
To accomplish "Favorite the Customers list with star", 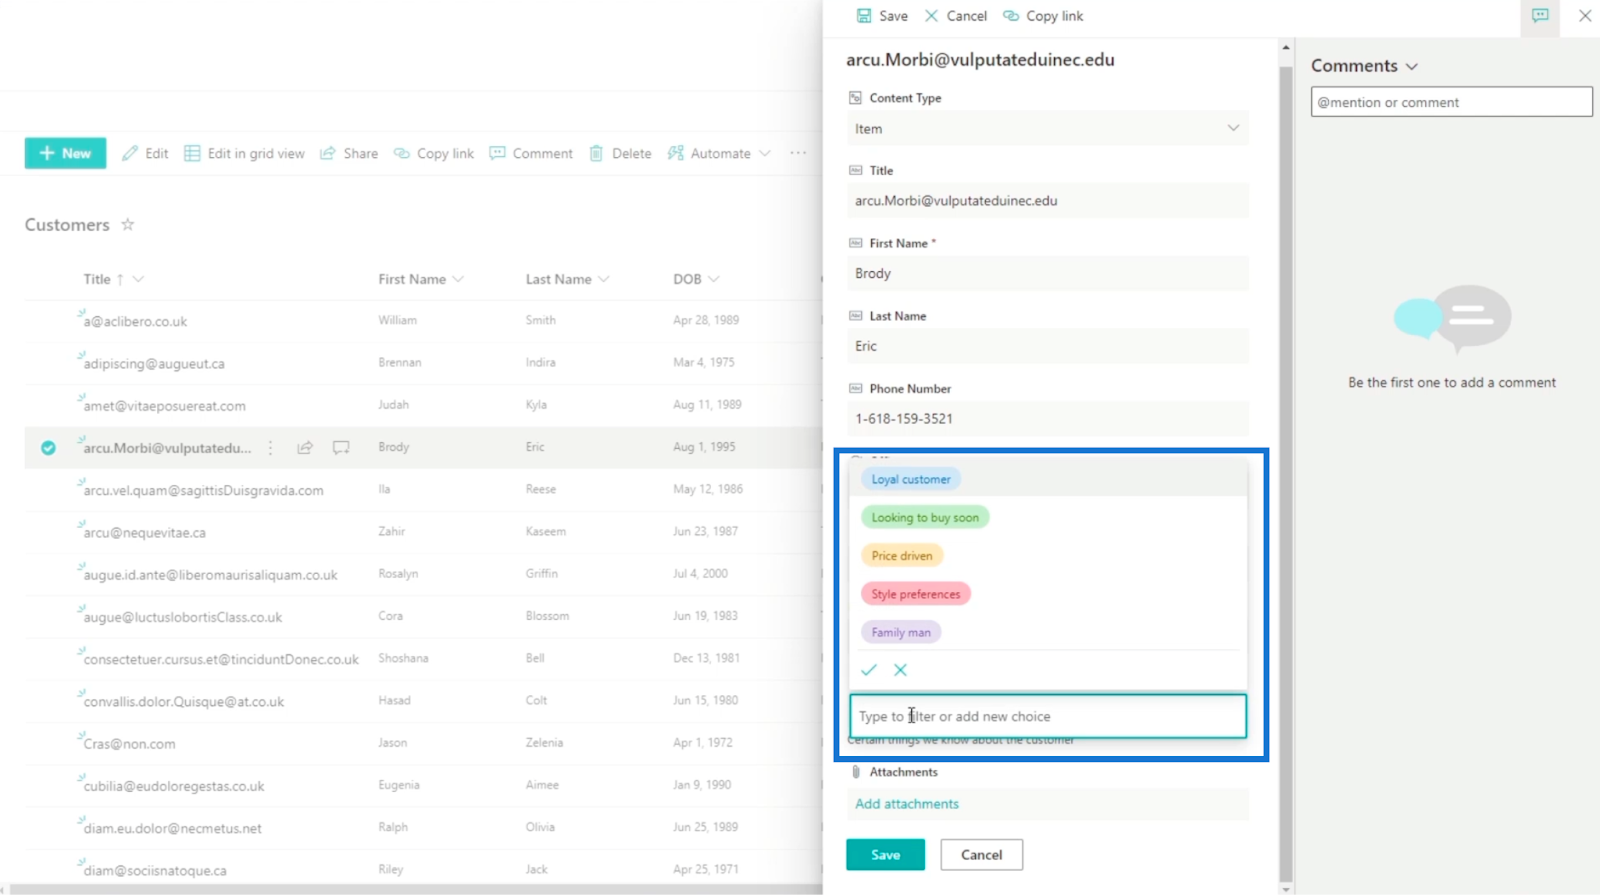I will (128, 224).
